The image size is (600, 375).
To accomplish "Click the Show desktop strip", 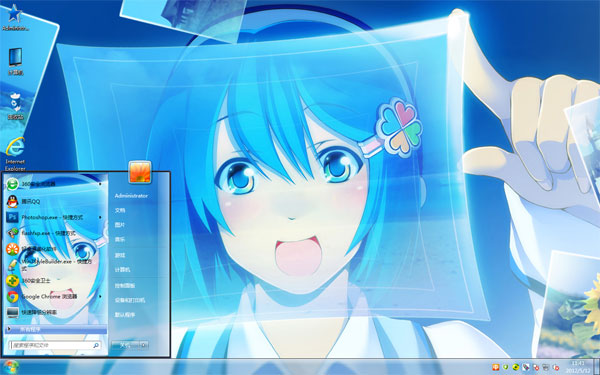I will tap(597, 367).
